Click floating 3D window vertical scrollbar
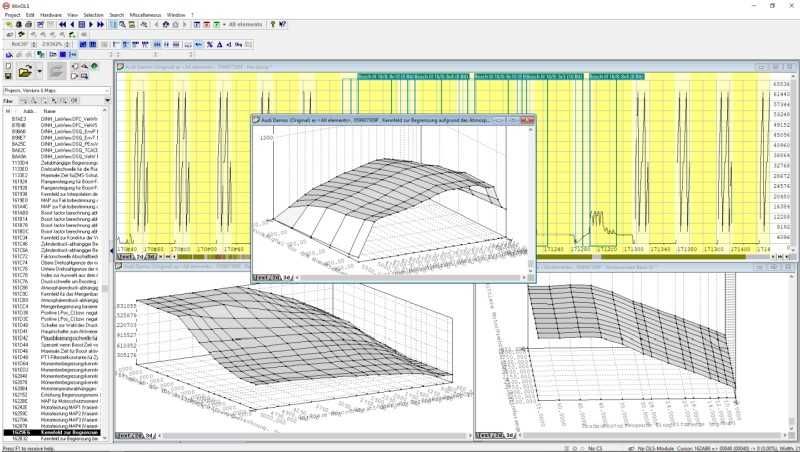This screenshot has width=800, height=452. coord(531,199)
